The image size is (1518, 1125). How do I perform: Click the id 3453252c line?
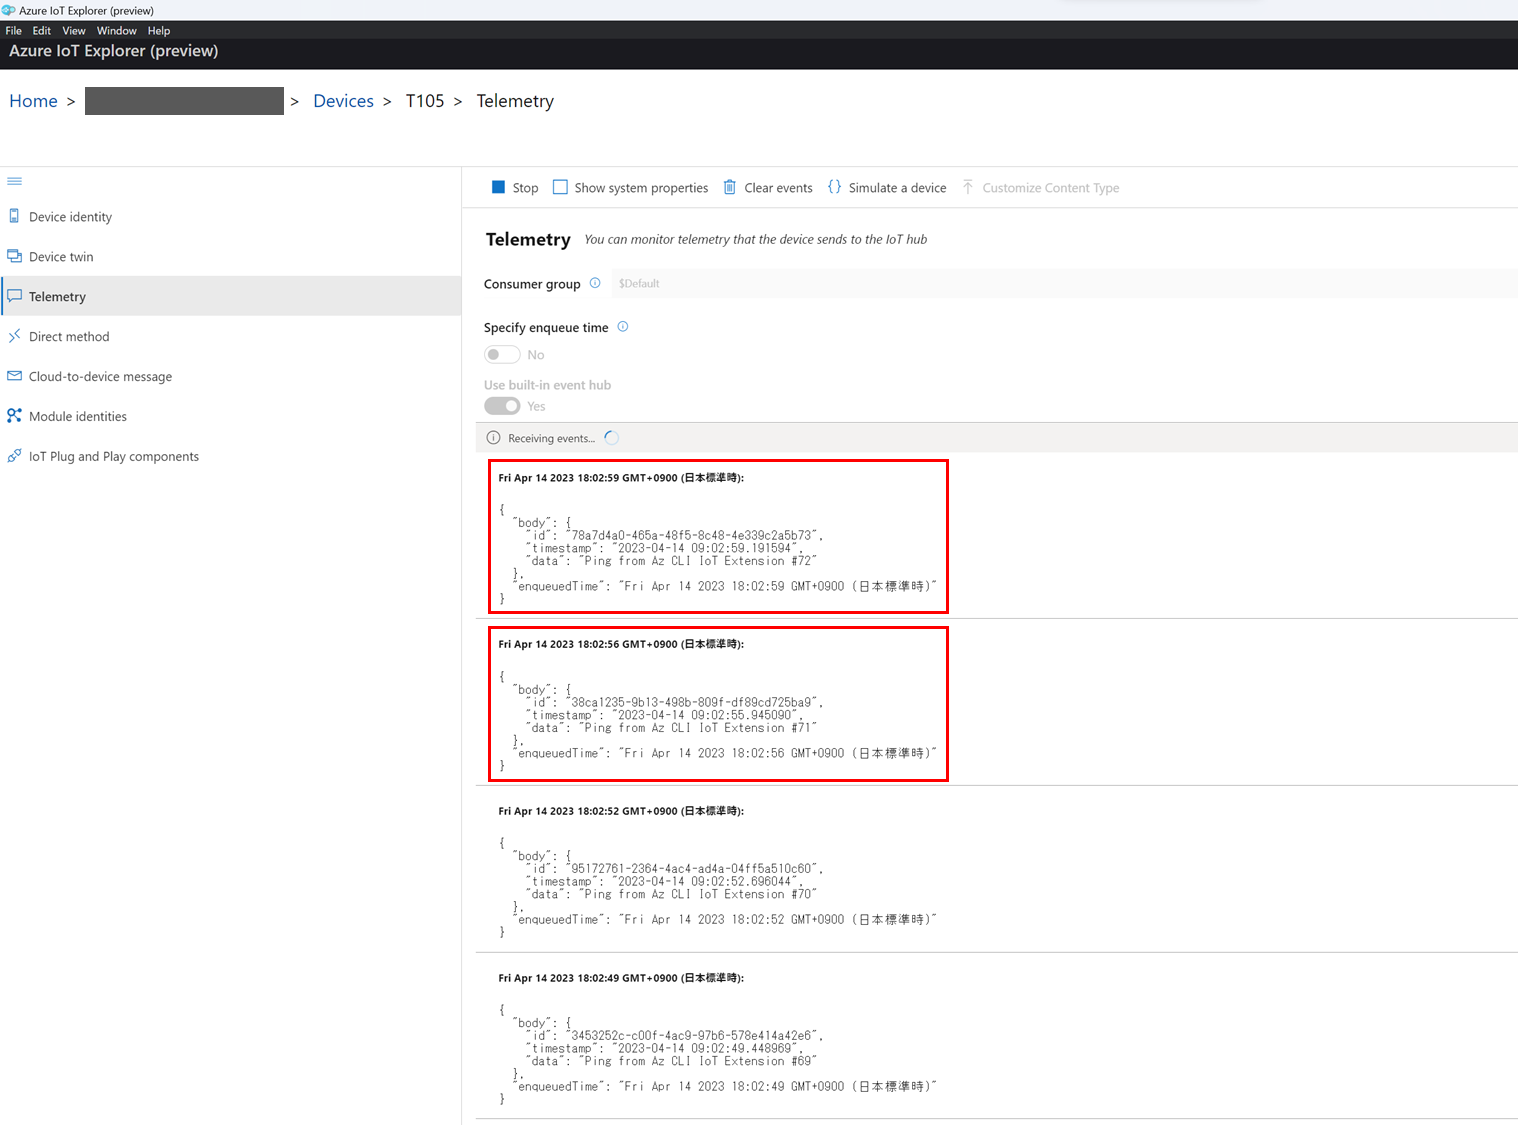(x=677, y=1036)
